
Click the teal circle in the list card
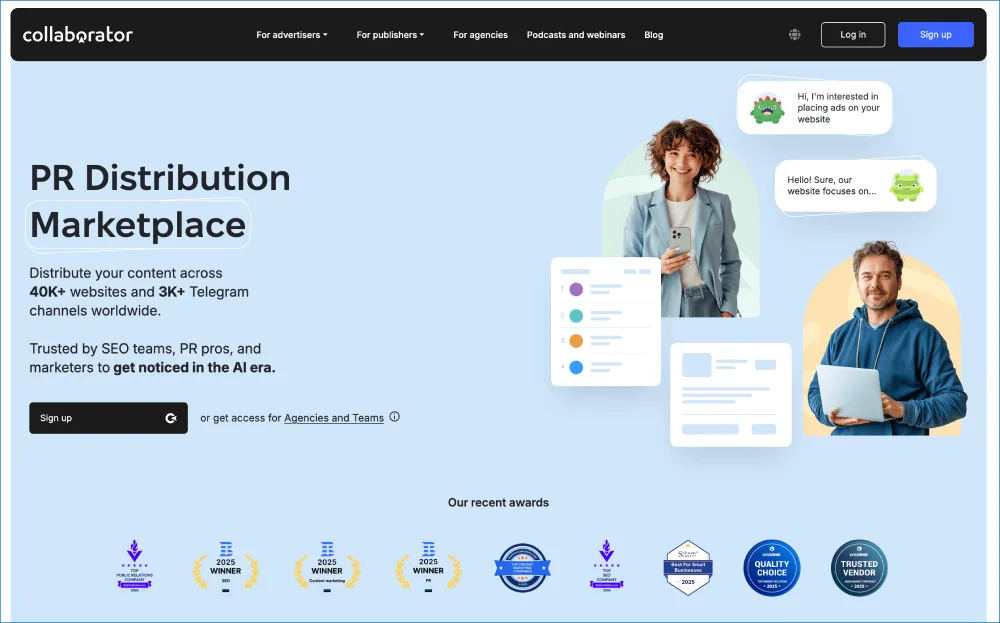coord(576,316)
